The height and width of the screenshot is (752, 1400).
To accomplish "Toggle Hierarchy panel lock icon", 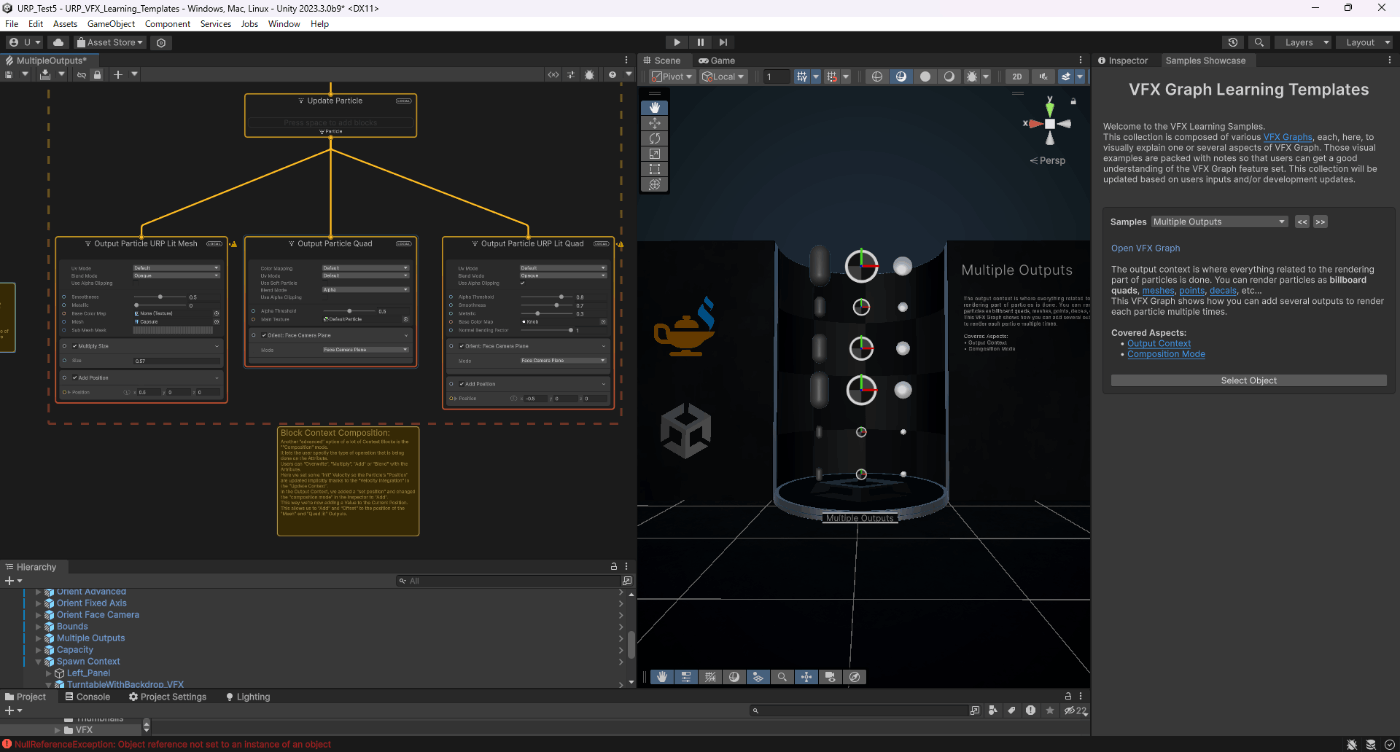I will [614, 567].
